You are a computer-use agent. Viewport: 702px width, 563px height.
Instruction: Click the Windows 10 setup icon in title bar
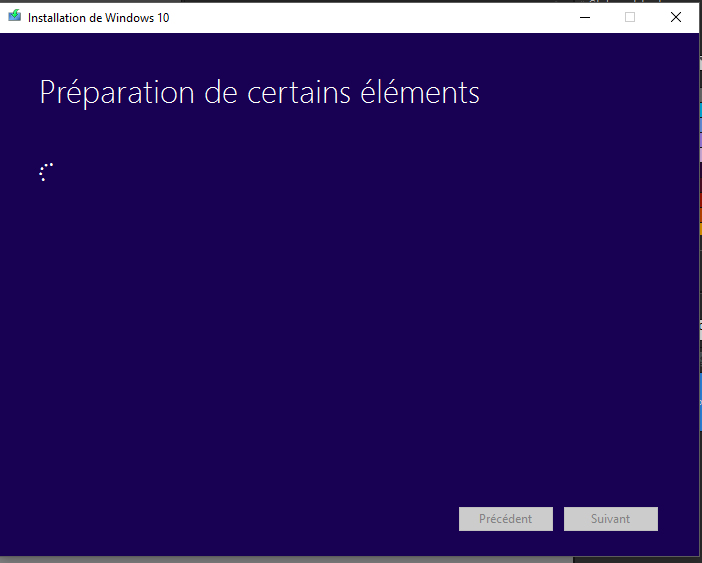14,16
